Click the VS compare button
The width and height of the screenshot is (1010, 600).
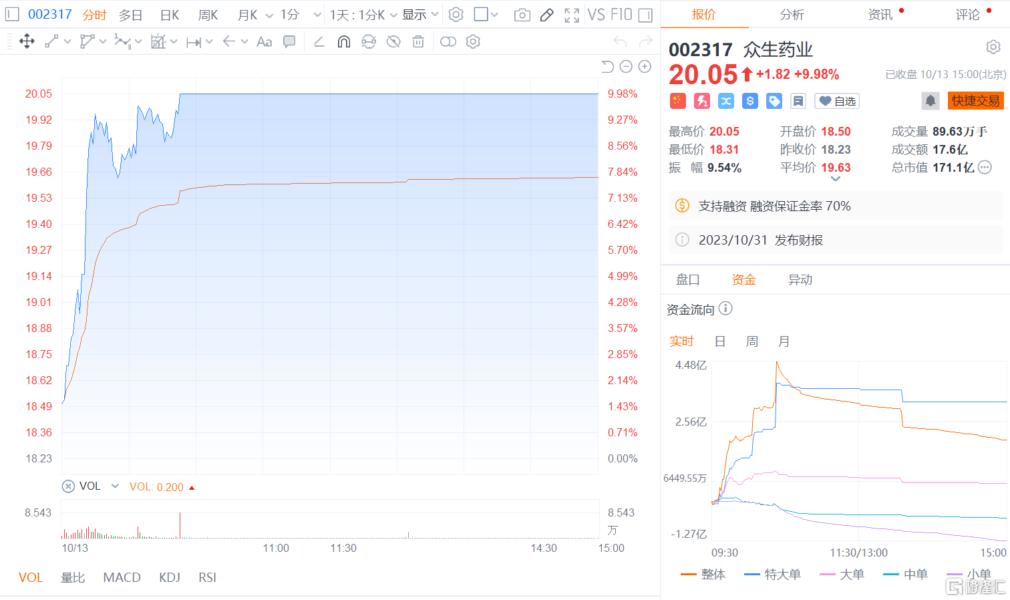[x=596, y=14]
